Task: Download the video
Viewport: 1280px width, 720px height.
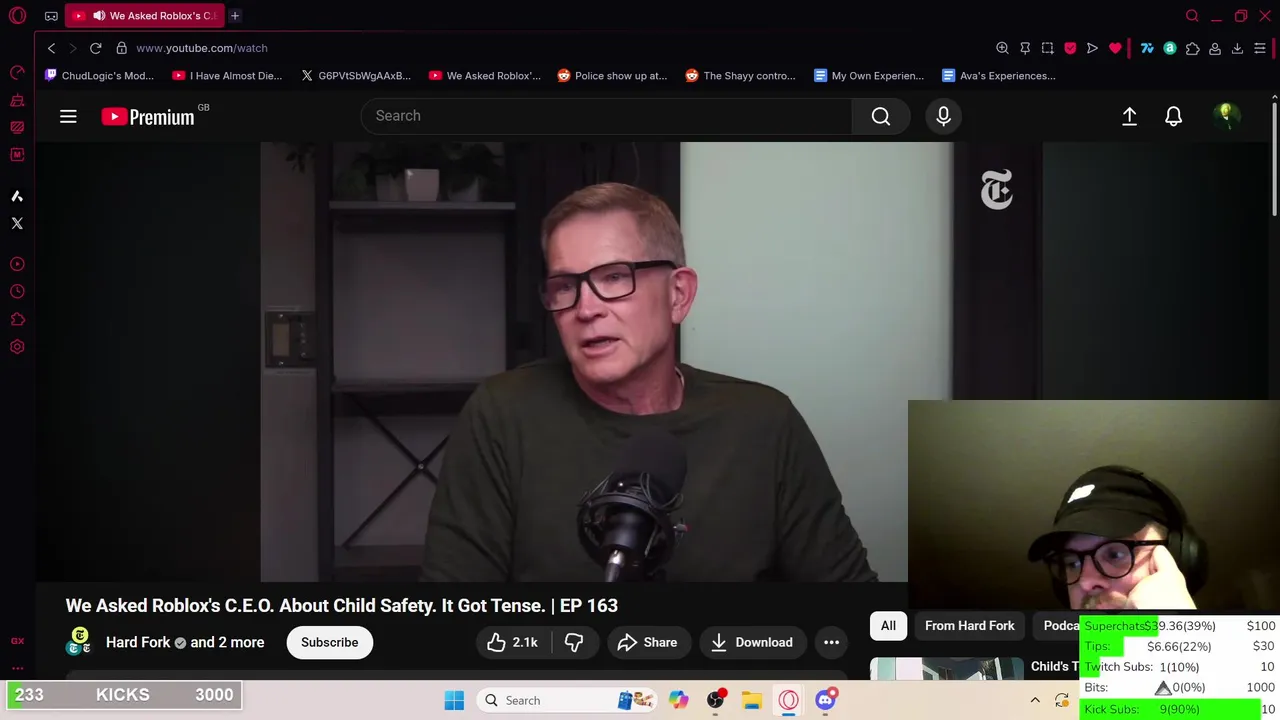Action: [x=752, y=643]
